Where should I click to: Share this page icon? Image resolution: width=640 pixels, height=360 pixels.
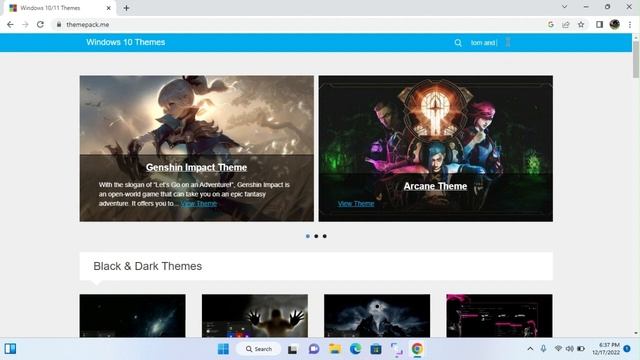click(x=566, y=24)
